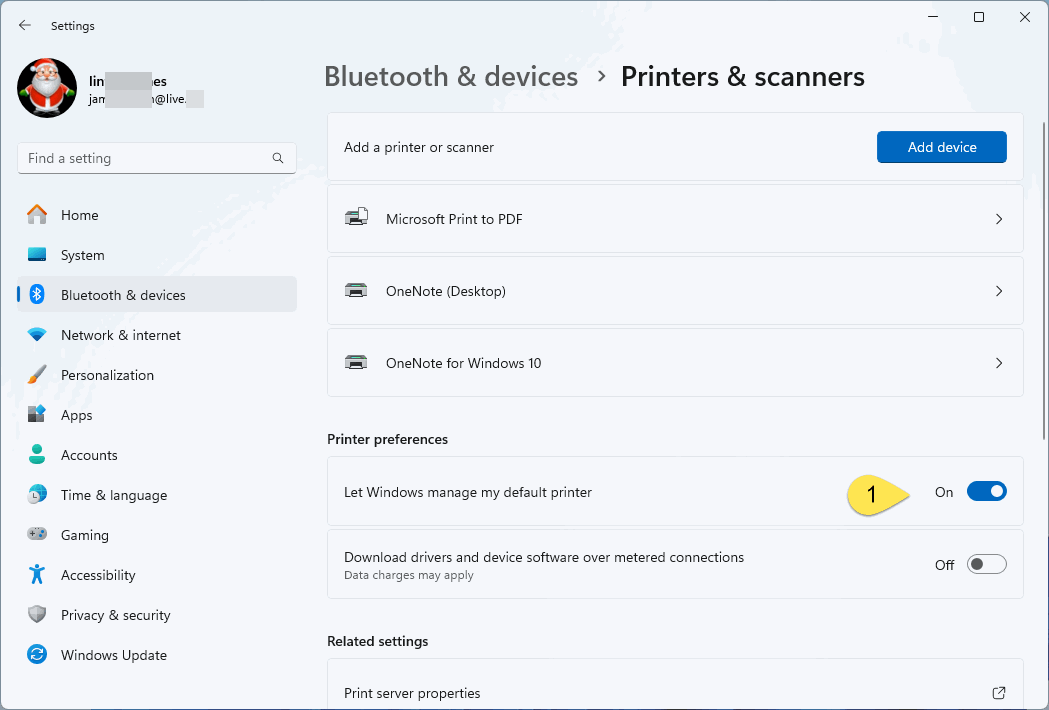Open Network & internet settings
This screenshot has width=1049, height=710.
coord(157,335)
